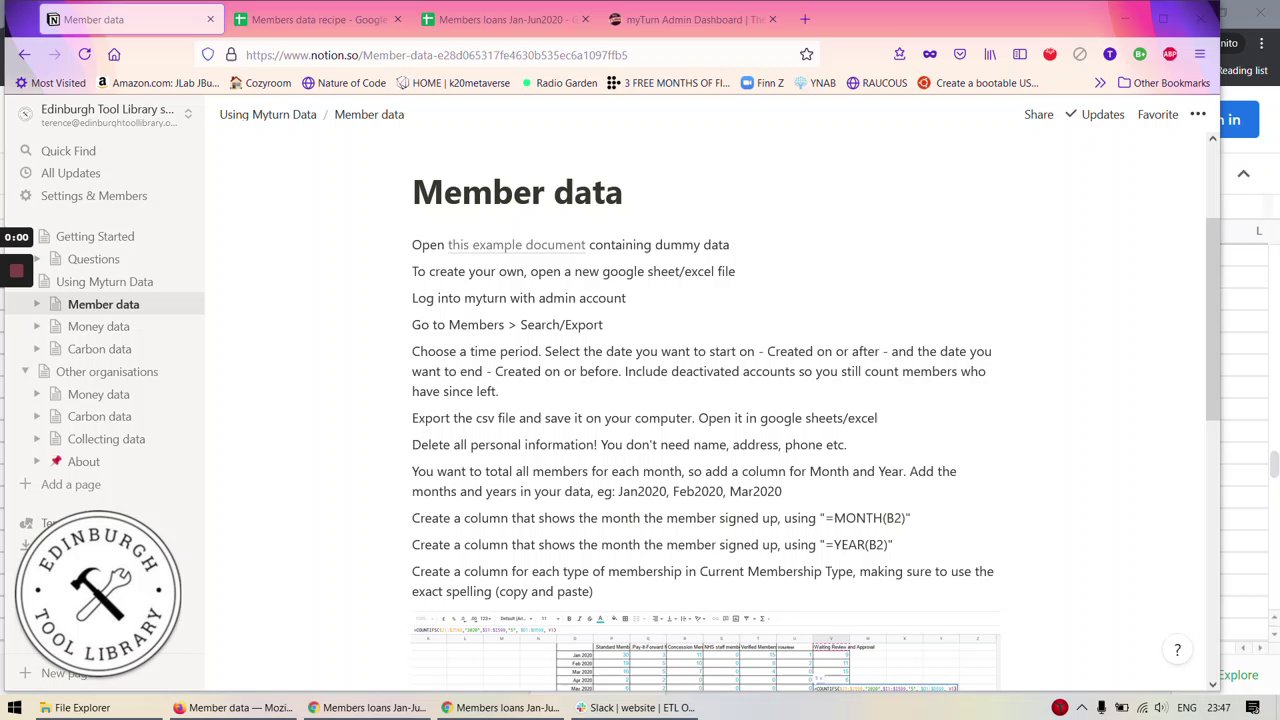The width and height of the screenshot is (1280, 720).
Task: Click the padlock site info icon
Action: [x=231, y=54]
